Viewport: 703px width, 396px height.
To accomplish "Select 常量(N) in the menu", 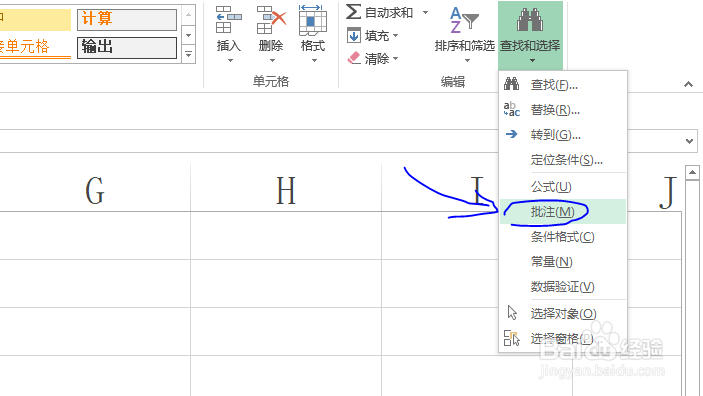I will point(563,262).
